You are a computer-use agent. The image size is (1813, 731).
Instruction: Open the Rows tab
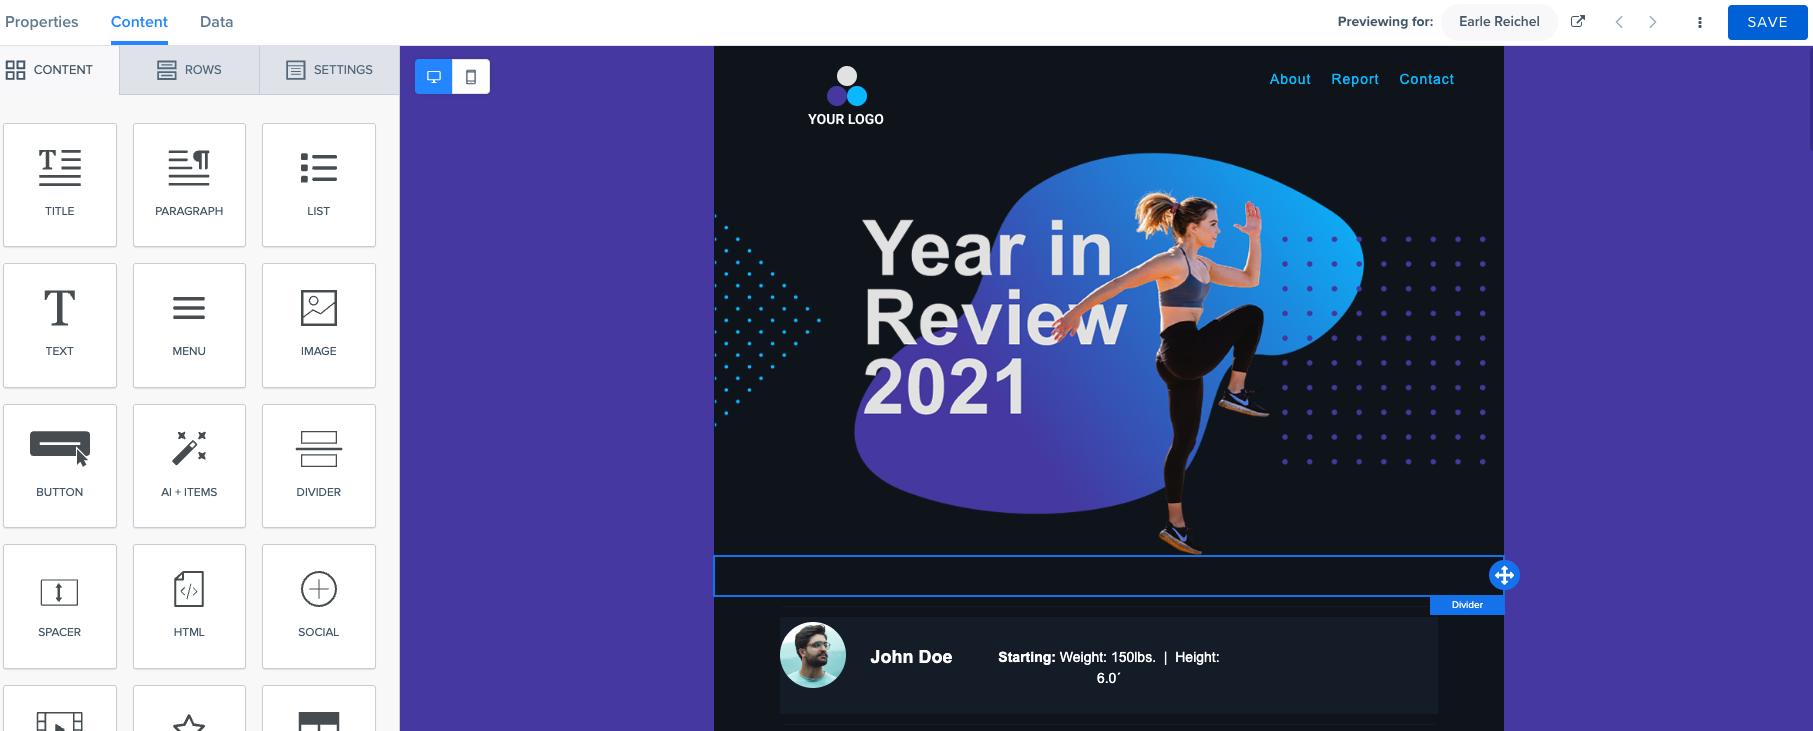tap(189, 70)
